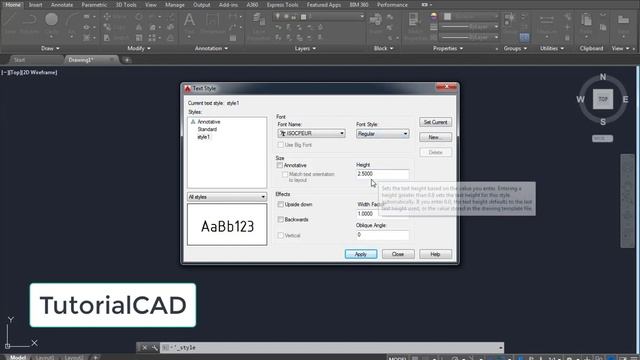Select the Standard style in Styles list
Image resolution: width=640 pixels, height=360 pixels.
tap(207, 129)
